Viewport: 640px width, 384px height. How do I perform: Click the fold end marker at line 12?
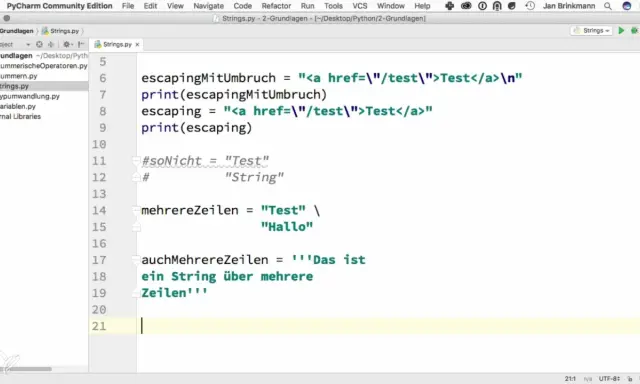pos(136,177)
